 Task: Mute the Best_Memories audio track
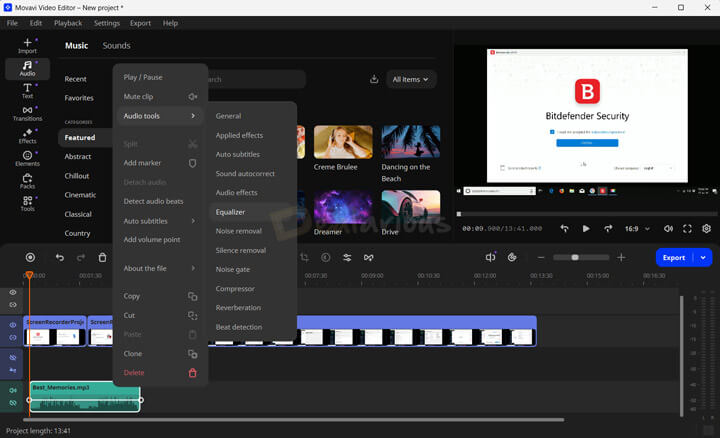tap(13, 390)
